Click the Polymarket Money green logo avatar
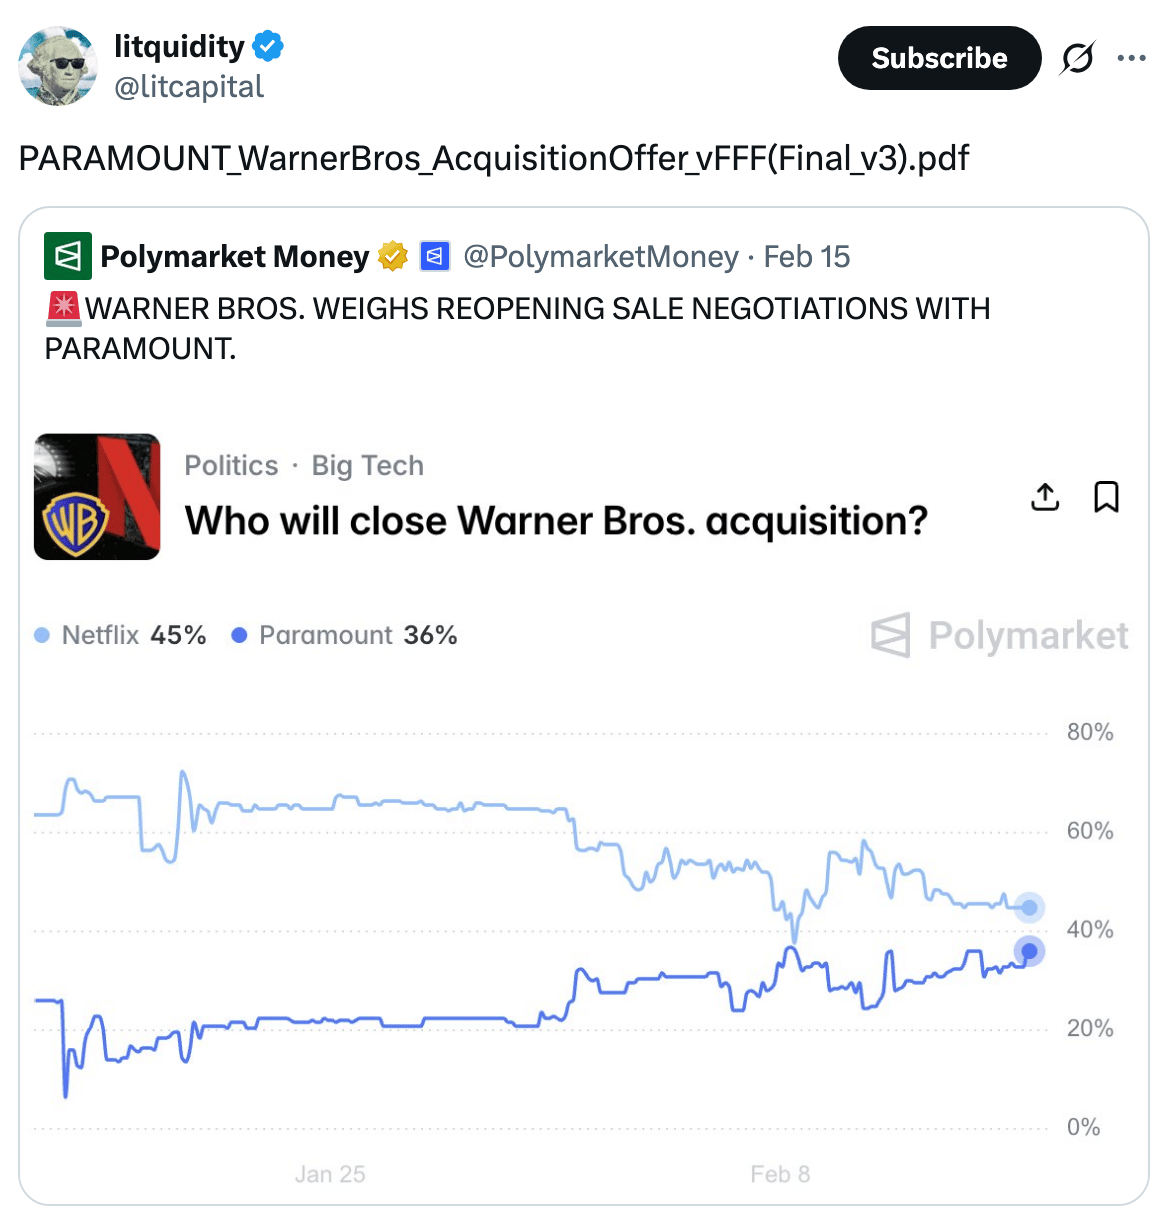This screenshot has height=1220, width=1170. coord(68,256)
